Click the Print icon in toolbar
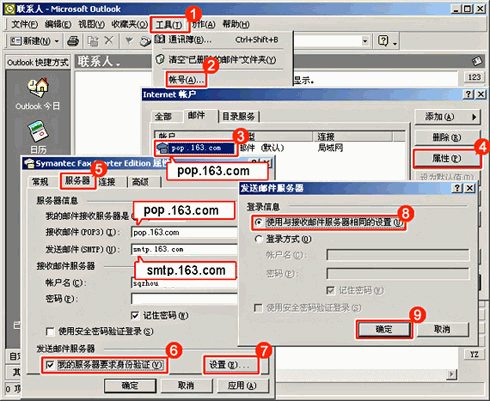The height and width of the screenshot is (401, 490). point(73,41)
